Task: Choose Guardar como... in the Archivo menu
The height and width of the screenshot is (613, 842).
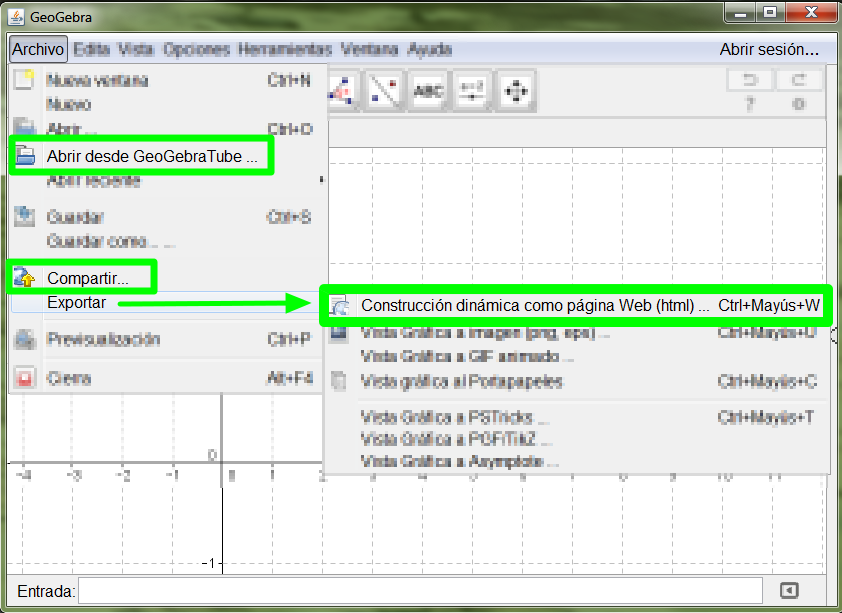Action: [x=168, y=241]
